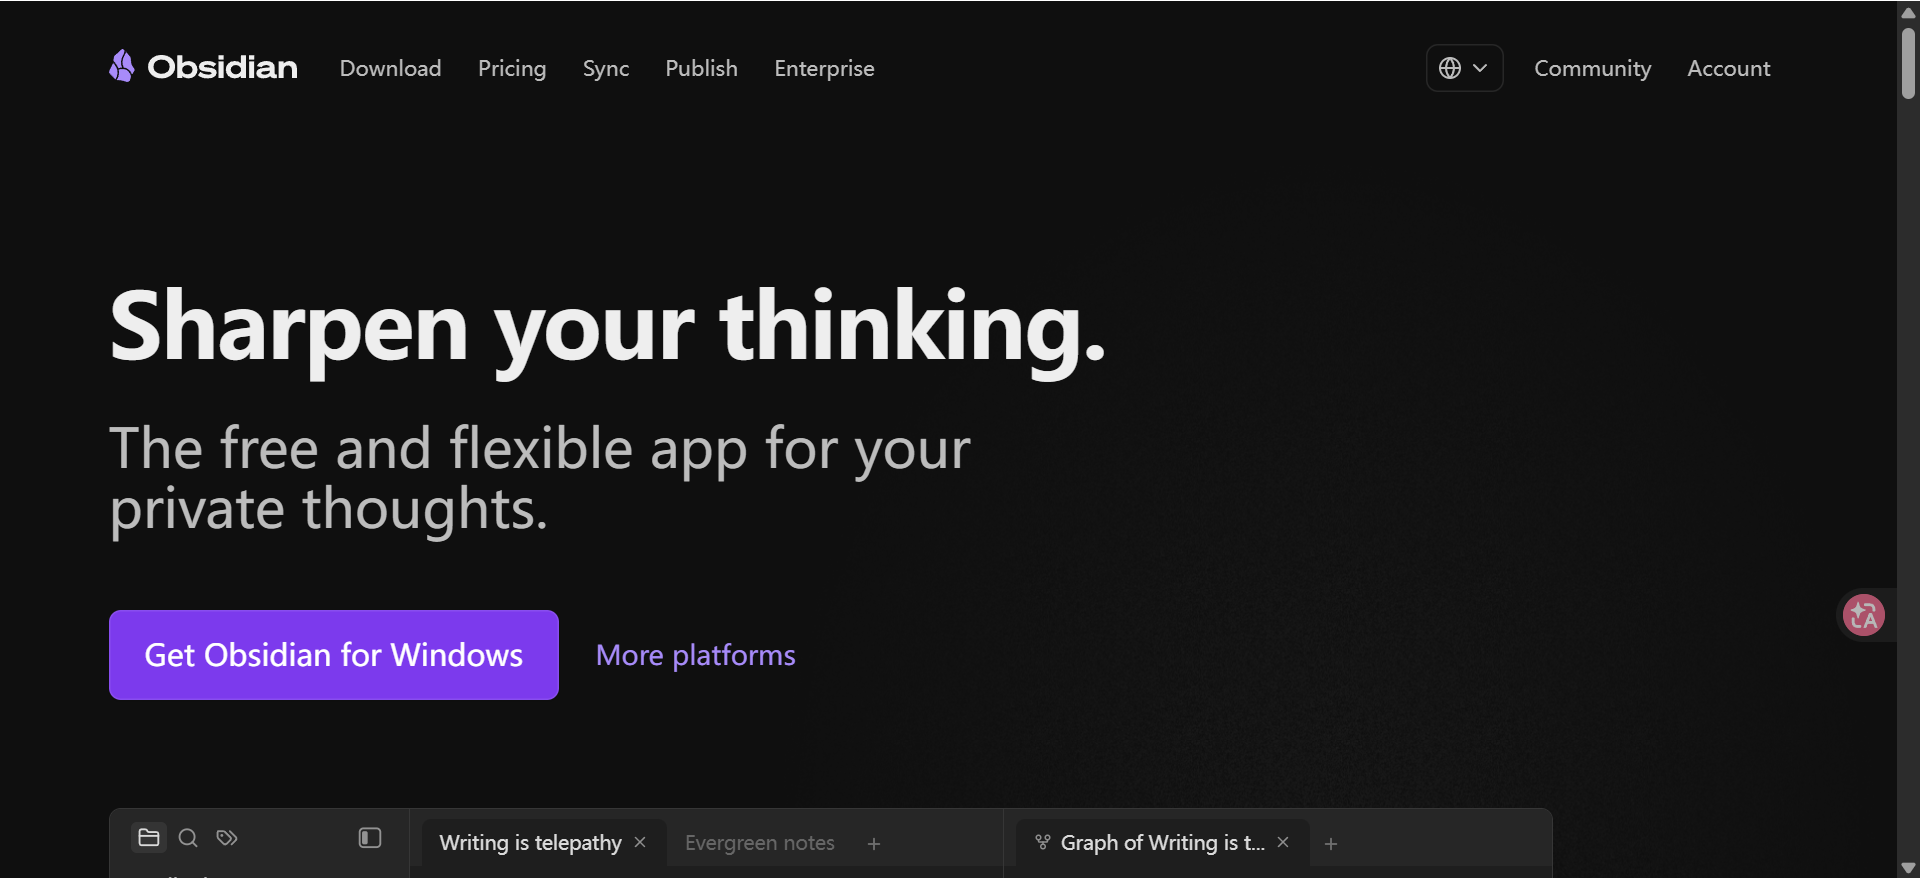Viewport: 1920px width, 878px height.
Task: Click the Obsidian crystal logo icon
Action: [122, 66]
